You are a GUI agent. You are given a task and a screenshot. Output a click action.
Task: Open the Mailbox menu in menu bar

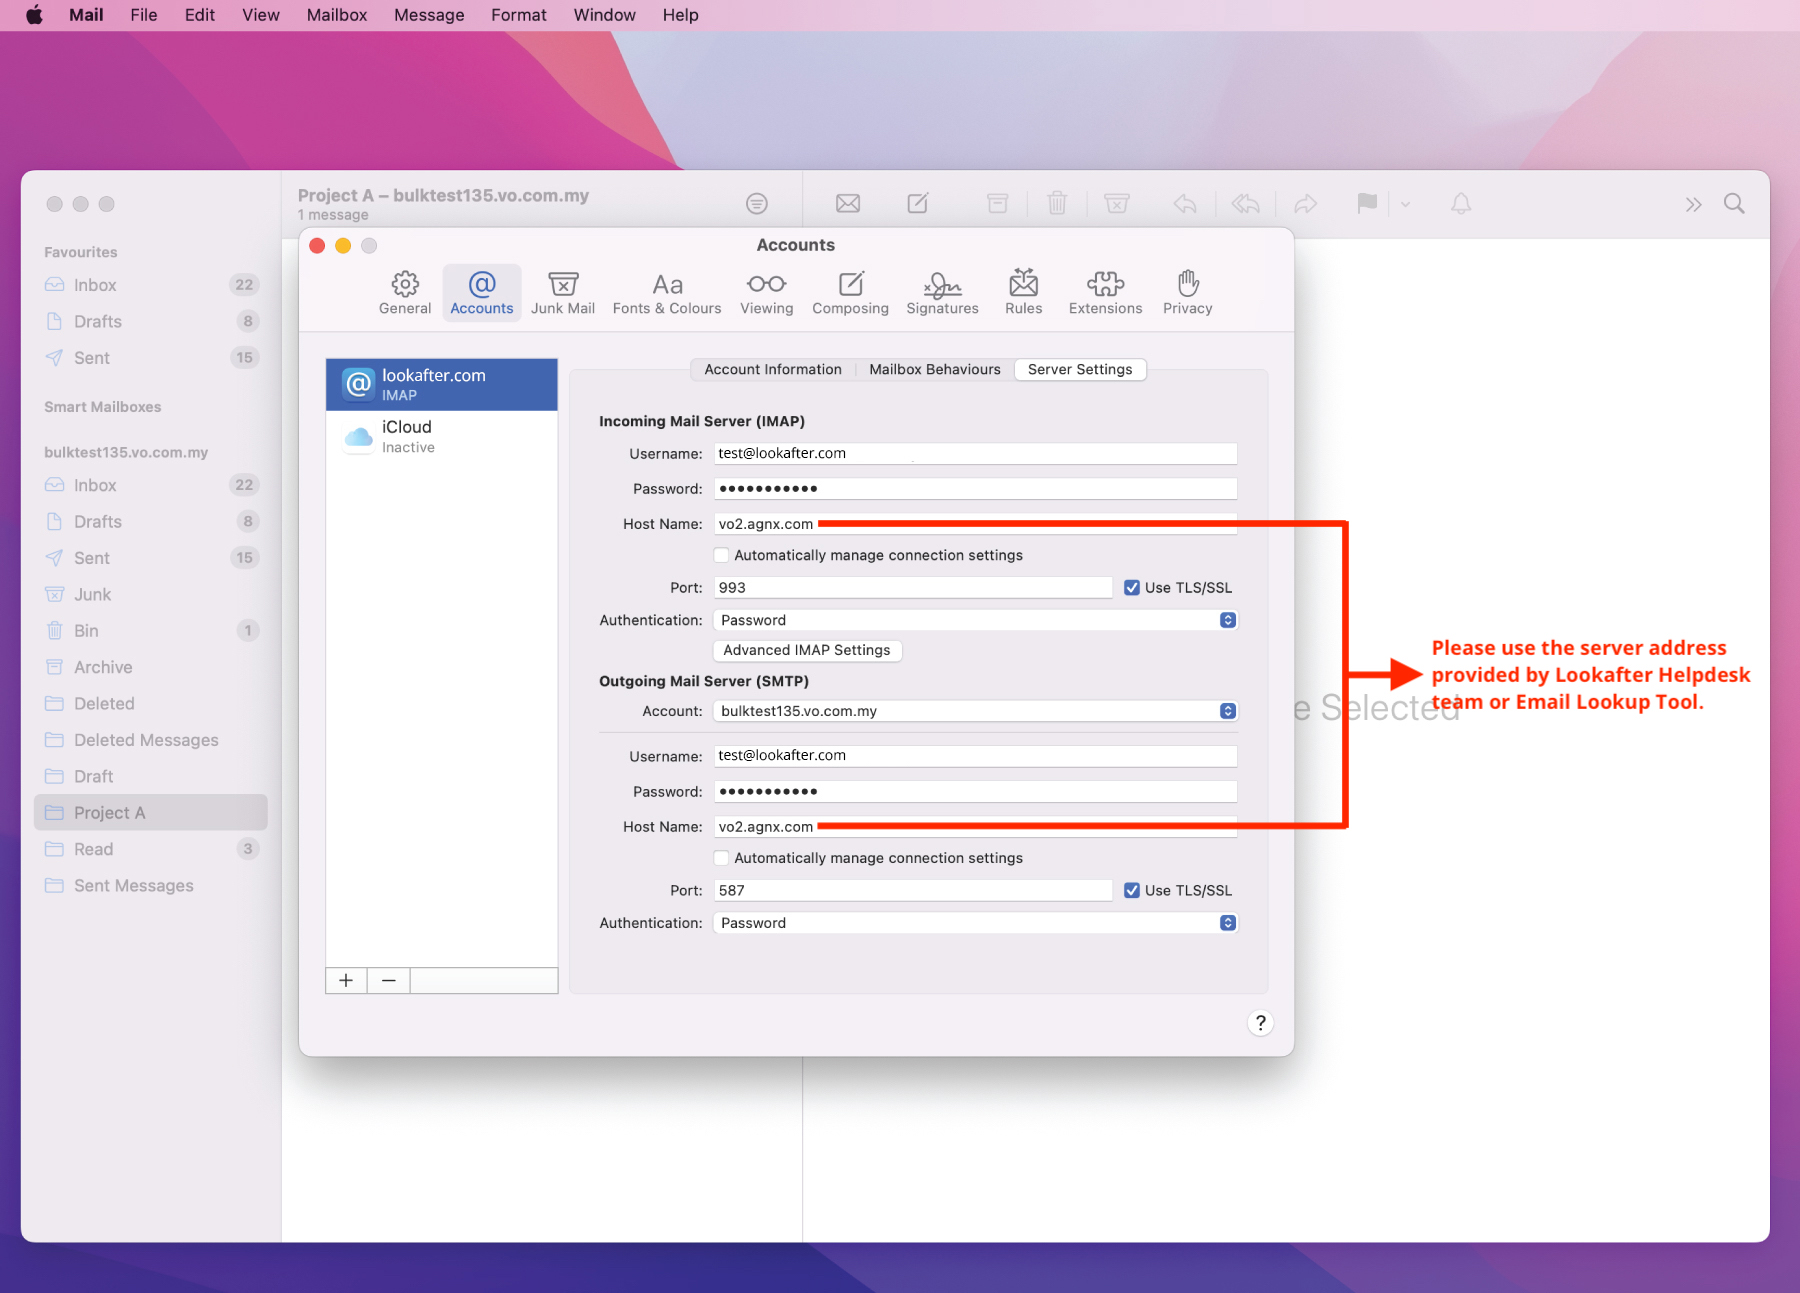click(x=336, y=15)
